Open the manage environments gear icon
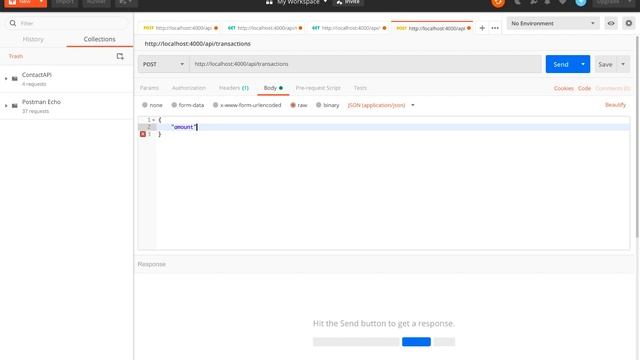 pyautogui.click(x=629, y=23)
